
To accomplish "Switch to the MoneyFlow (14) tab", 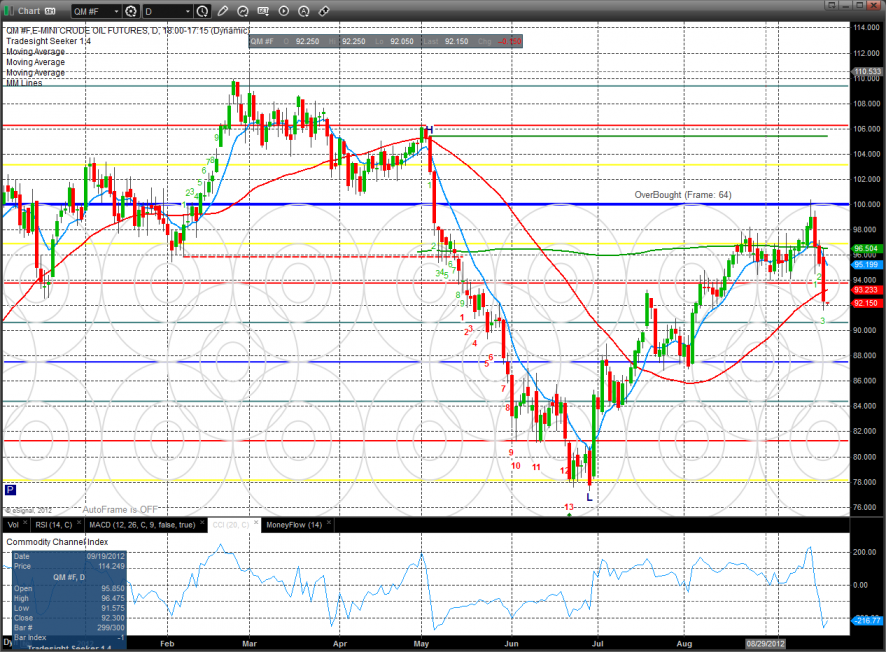I will click(x=294, y=524).
